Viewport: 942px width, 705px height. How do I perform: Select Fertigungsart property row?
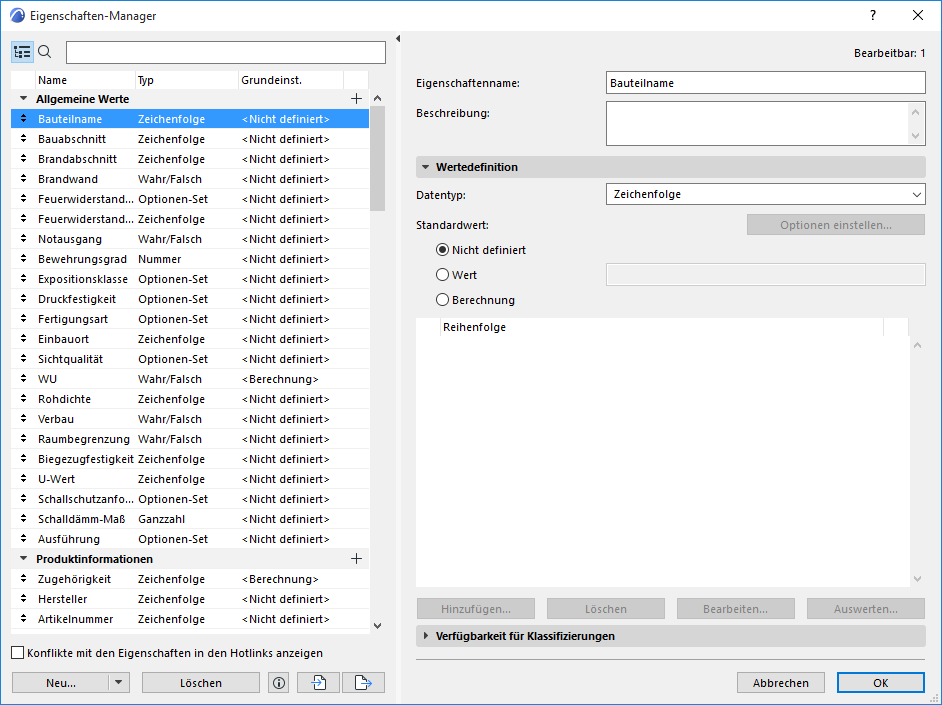click(190, 319)
